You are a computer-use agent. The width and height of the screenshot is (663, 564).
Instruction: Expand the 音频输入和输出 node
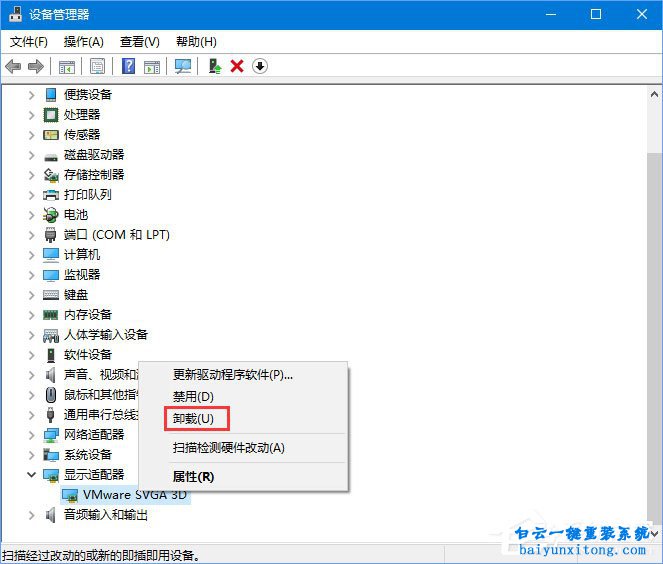coord(31,515)
